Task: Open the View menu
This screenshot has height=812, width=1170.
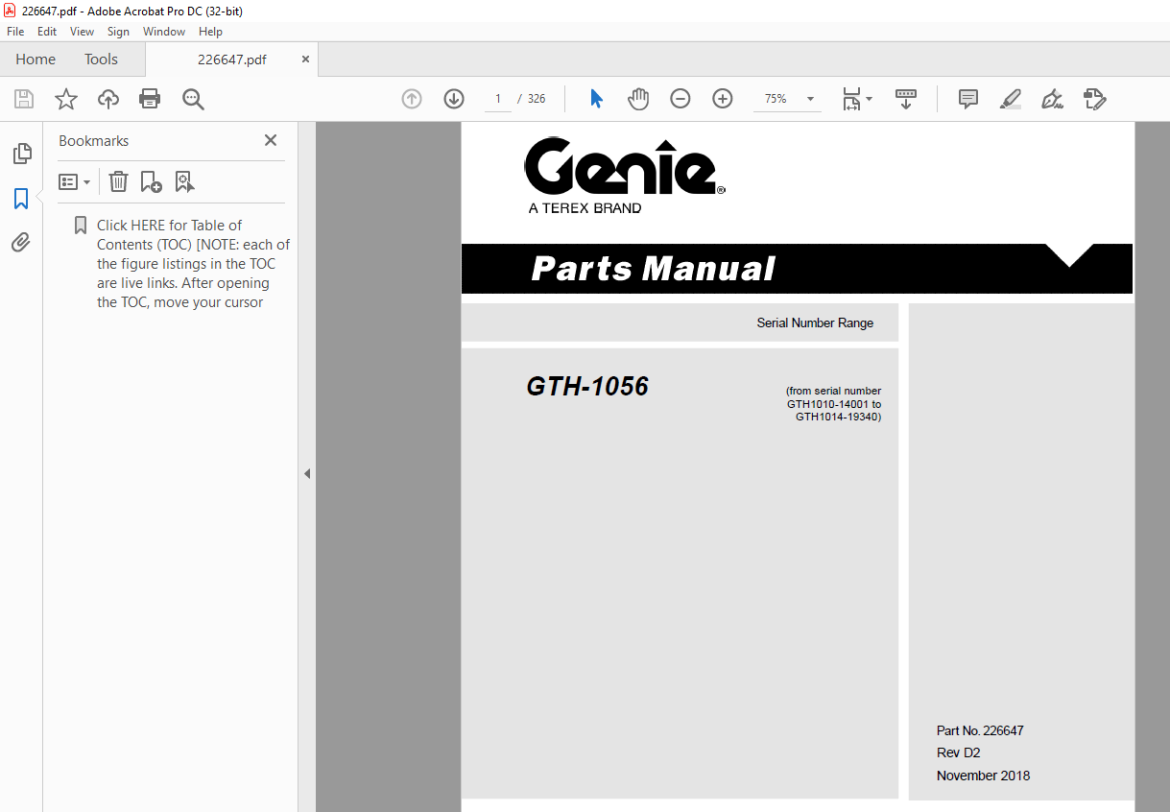Action: click(82, 31)
